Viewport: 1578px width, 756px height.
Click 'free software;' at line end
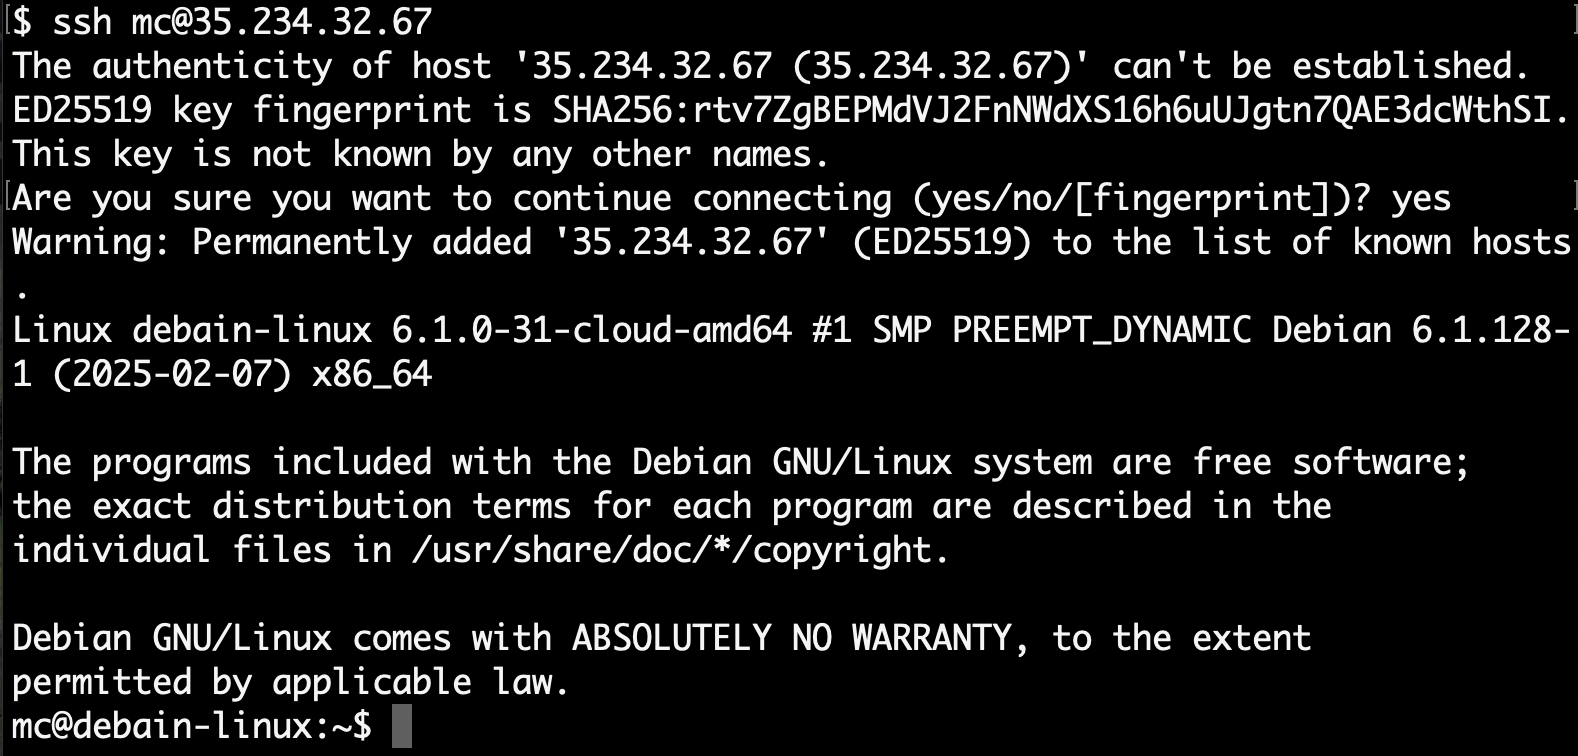pos(1331,462)
